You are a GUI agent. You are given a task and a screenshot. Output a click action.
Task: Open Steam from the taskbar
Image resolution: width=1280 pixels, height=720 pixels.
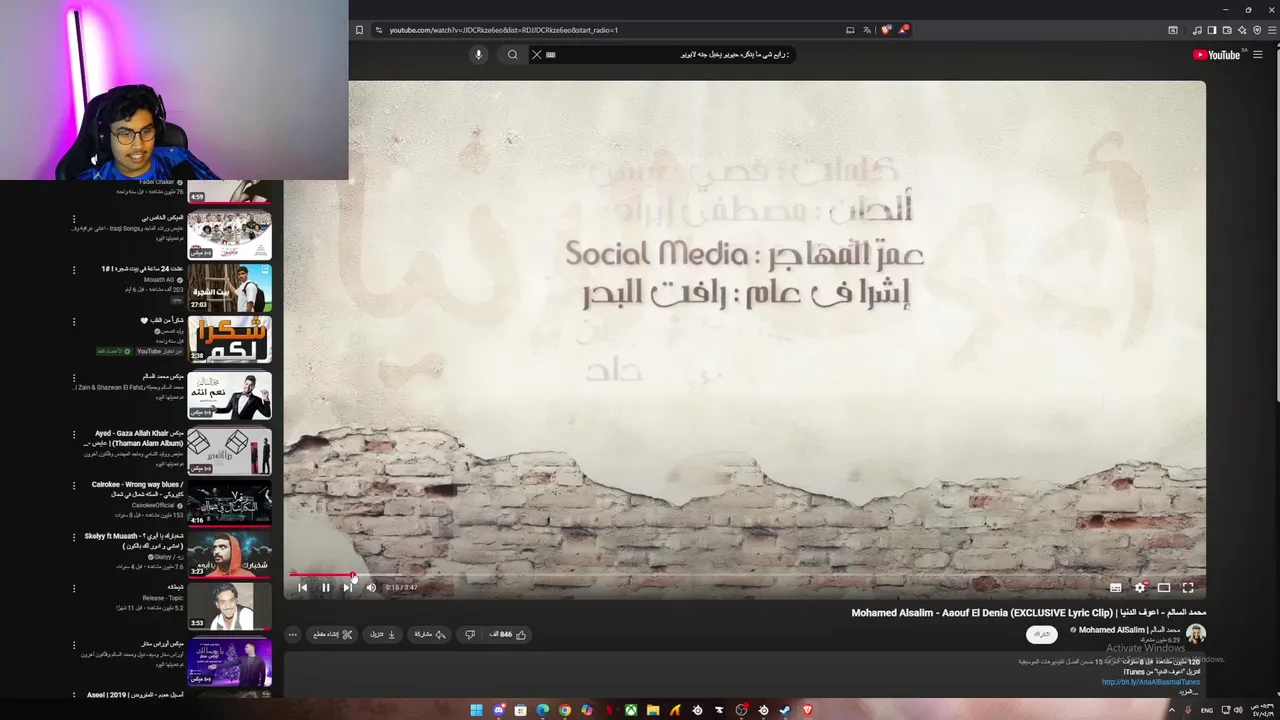tap(785, 710)
